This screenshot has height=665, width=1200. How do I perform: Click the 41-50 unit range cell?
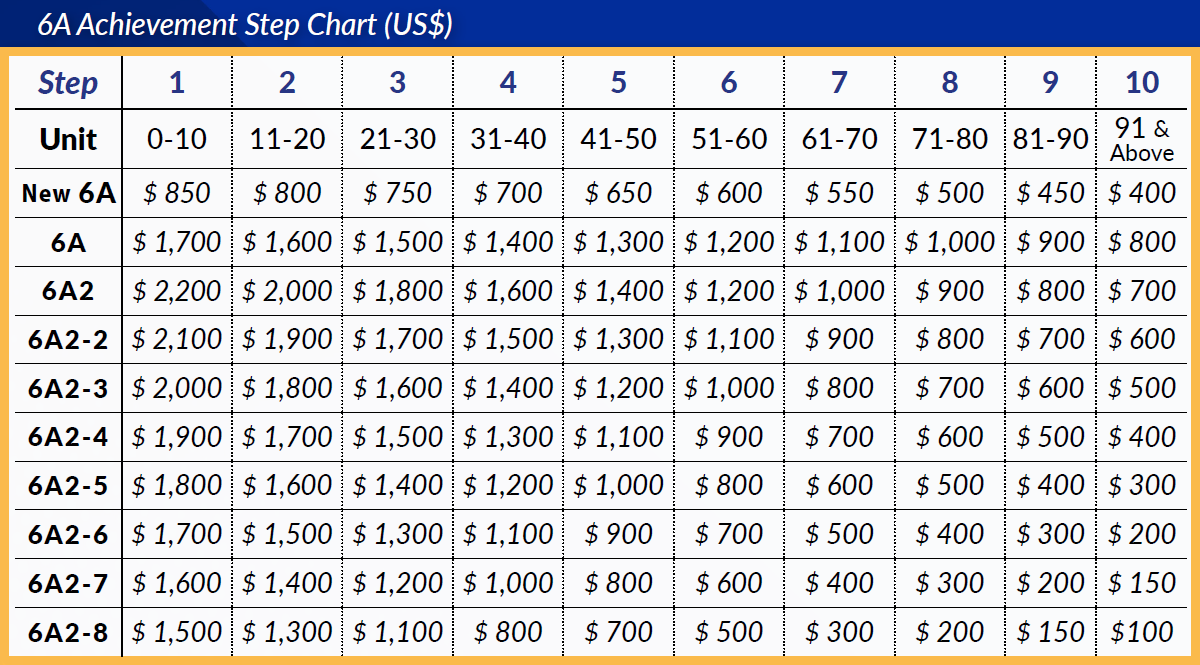tap(618, 139)
